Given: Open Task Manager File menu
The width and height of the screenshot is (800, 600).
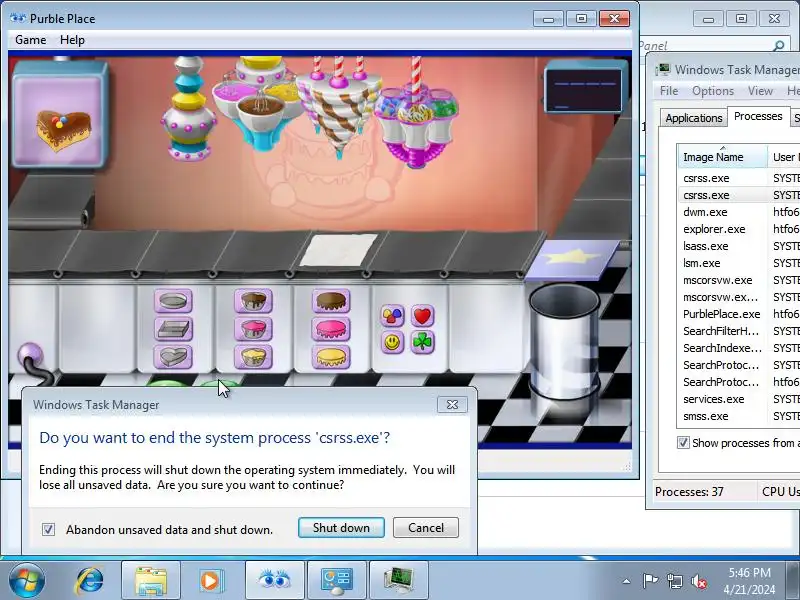Looking at the screenshot, I should [669, 91].
